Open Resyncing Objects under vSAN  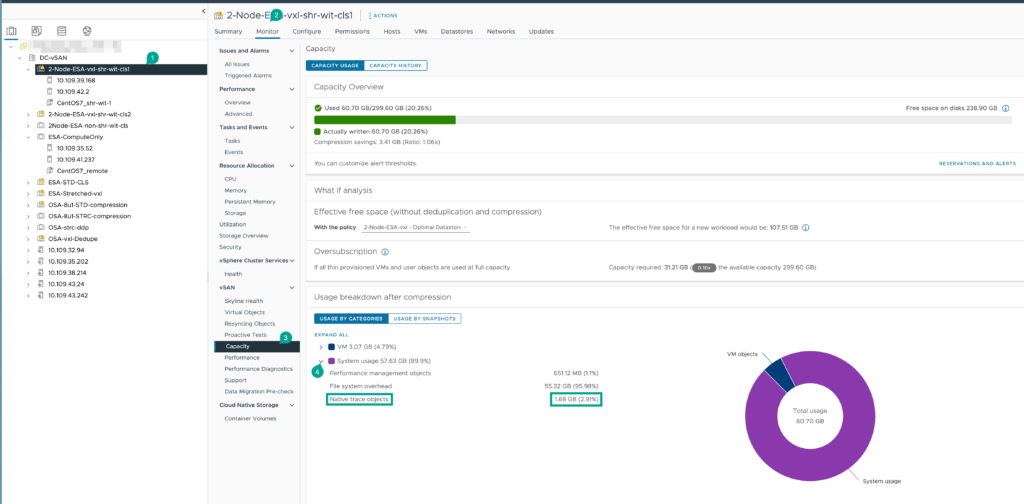[x=249, y=324]
